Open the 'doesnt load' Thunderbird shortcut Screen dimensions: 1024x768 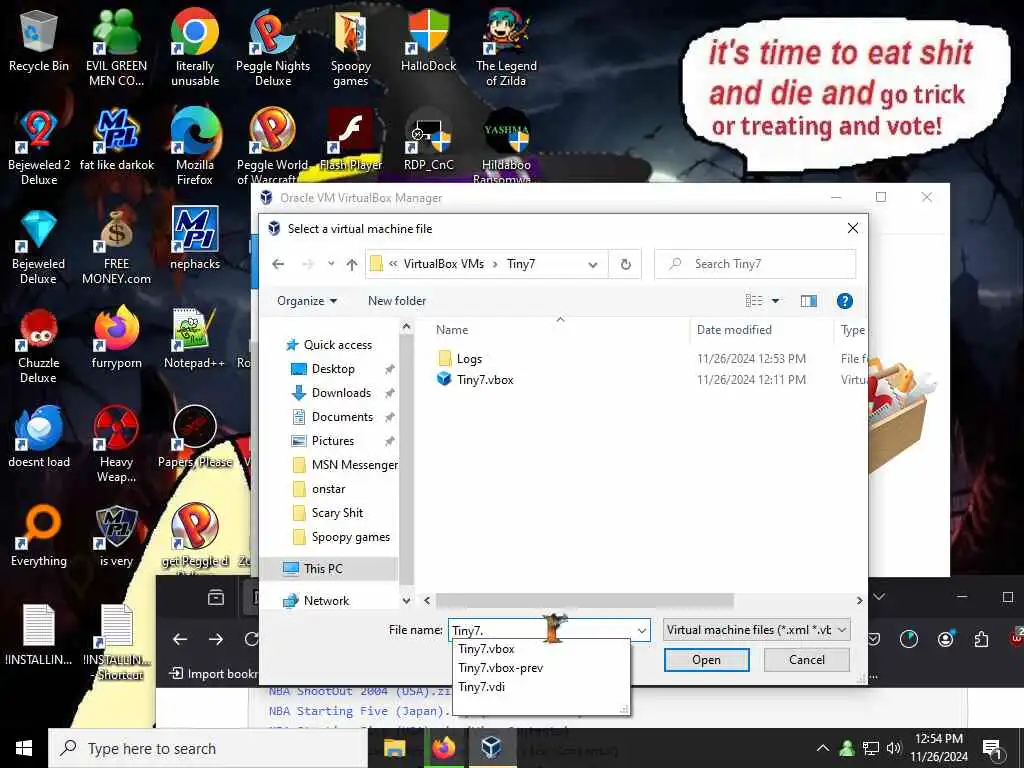pyautogui.click(x=39, y=436)
